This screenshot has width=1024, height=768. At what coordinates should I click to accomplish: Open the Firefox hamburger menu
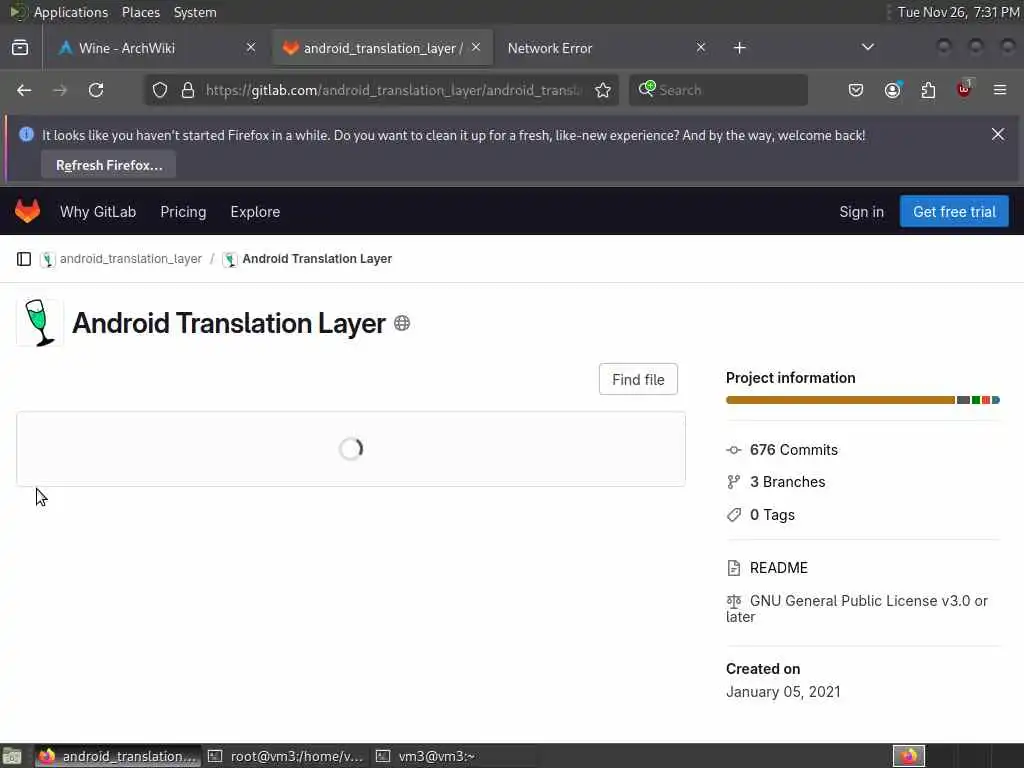(x=1000, y=90)
